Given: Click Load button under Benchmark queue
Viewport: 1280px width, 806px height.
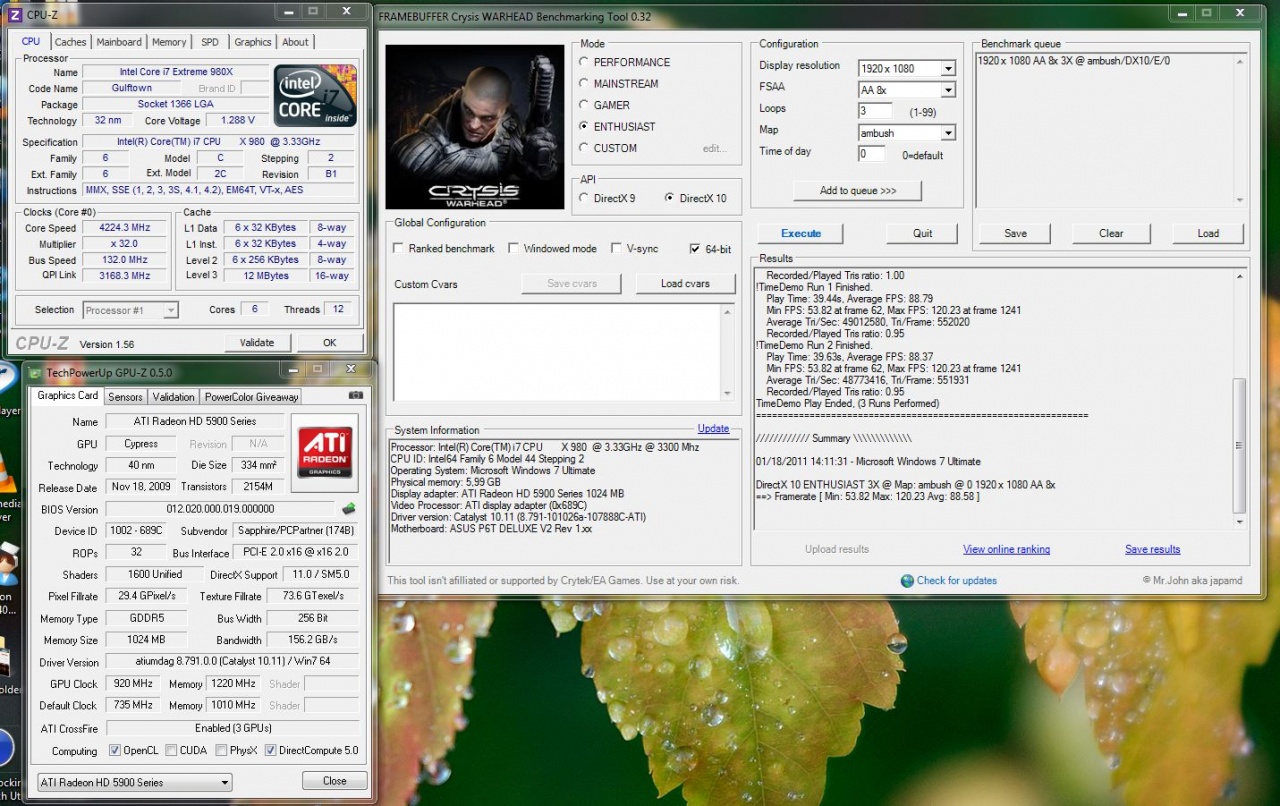Looking at the screenshot, I should click(1208, 233).
